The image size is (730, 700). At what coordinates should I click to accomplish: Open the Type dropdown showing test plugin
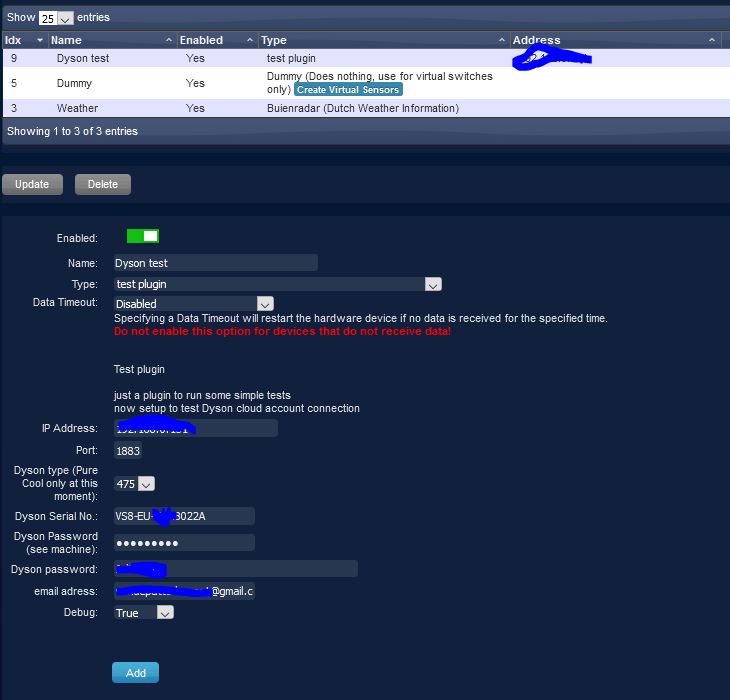pyautogui.click(x=277, y=284)
